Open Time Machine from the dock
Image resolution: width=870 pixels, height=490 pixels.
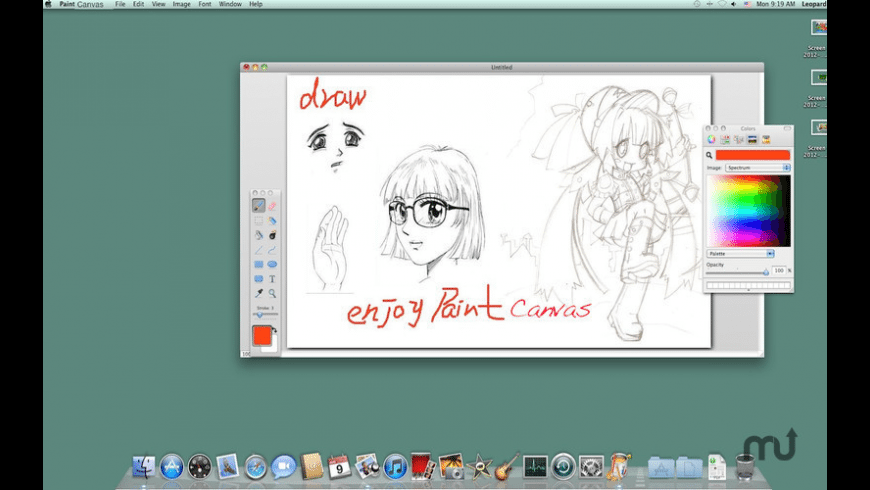pyautogui.click(x=563, y=467)
